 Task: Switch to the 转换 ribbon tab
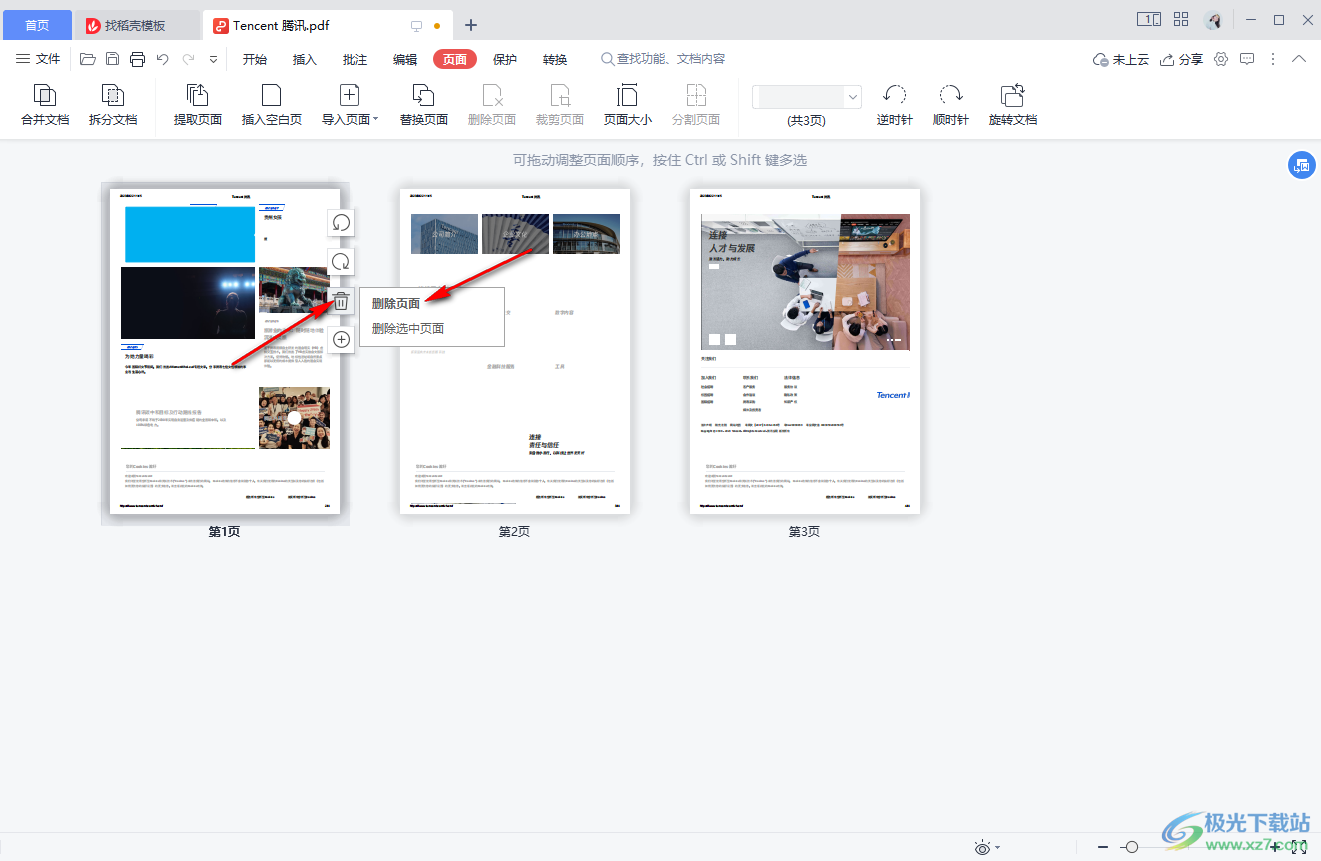pos(555,59)
